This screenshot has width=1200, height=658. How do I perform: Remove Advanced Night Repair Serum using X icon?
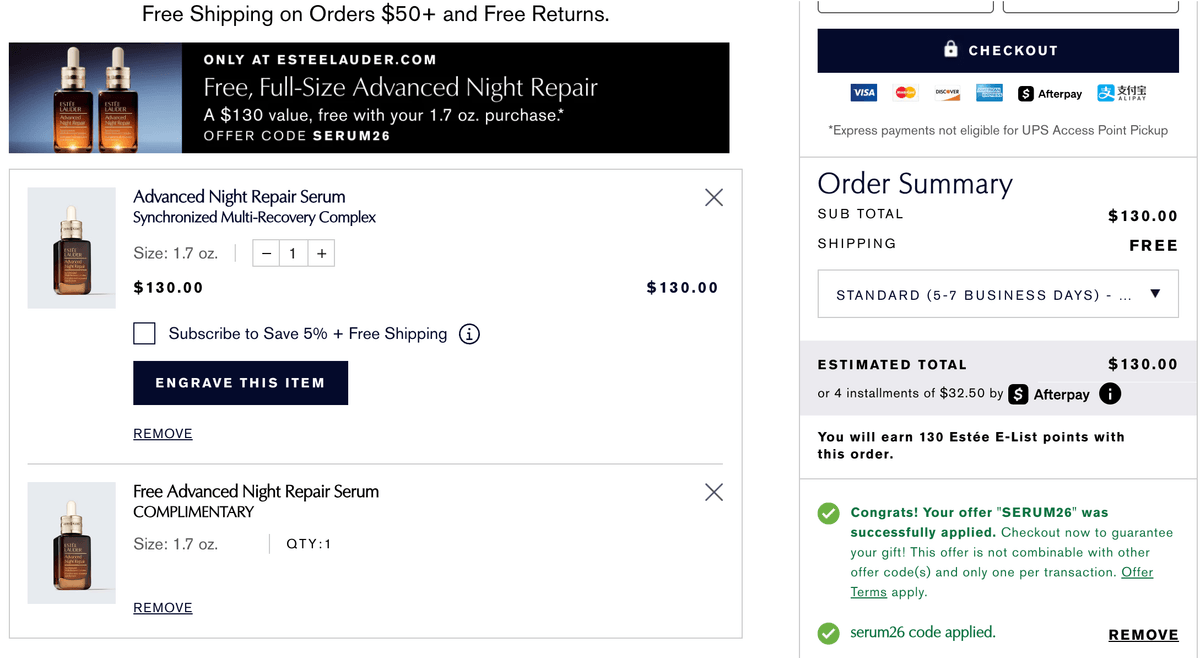tap(714, 197)
